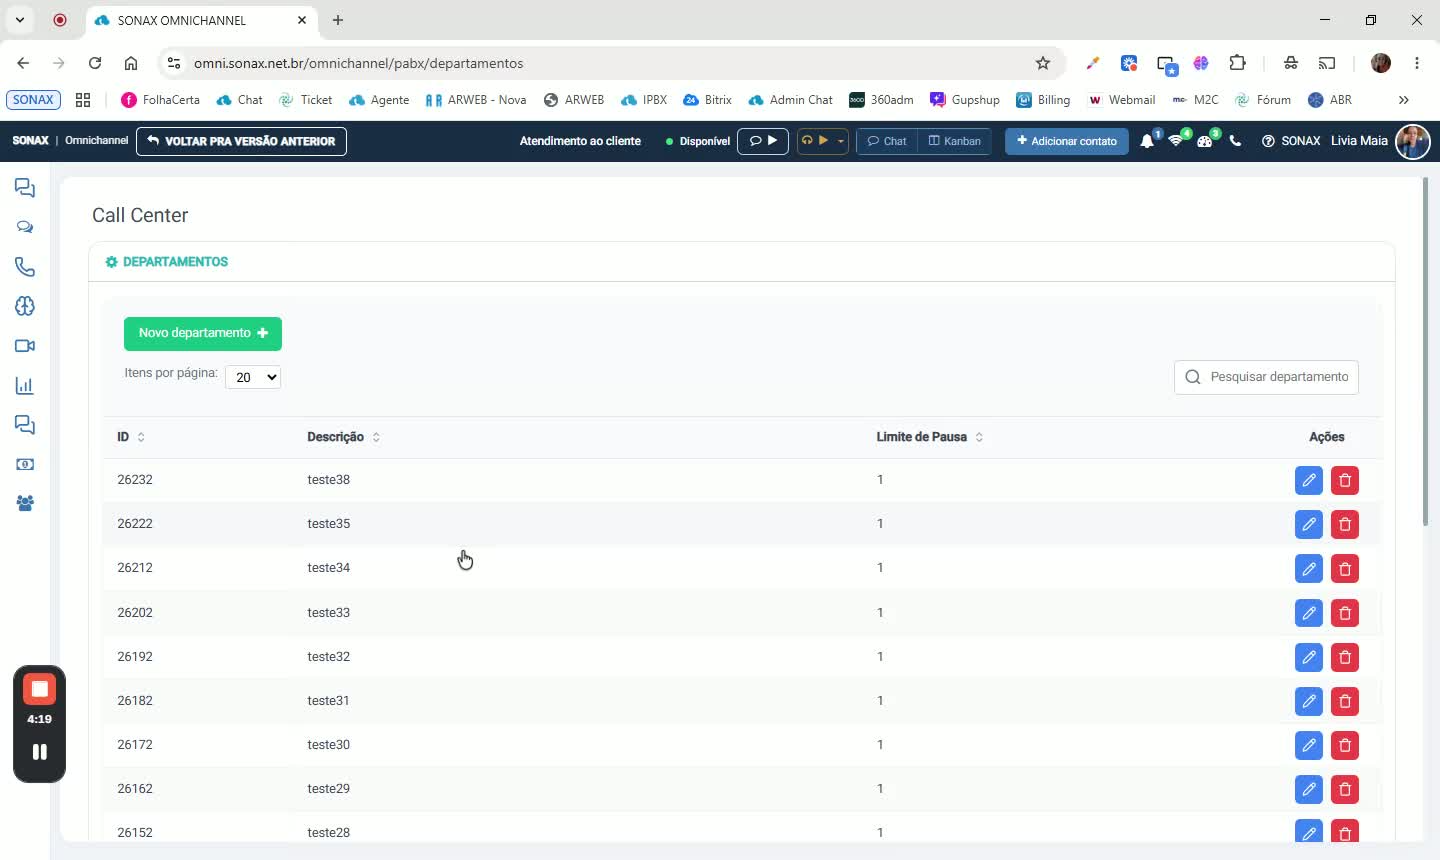This screenshot has width=1440, height=860.
Task: Sort table by ID column
Action: [x=131, y=437]
